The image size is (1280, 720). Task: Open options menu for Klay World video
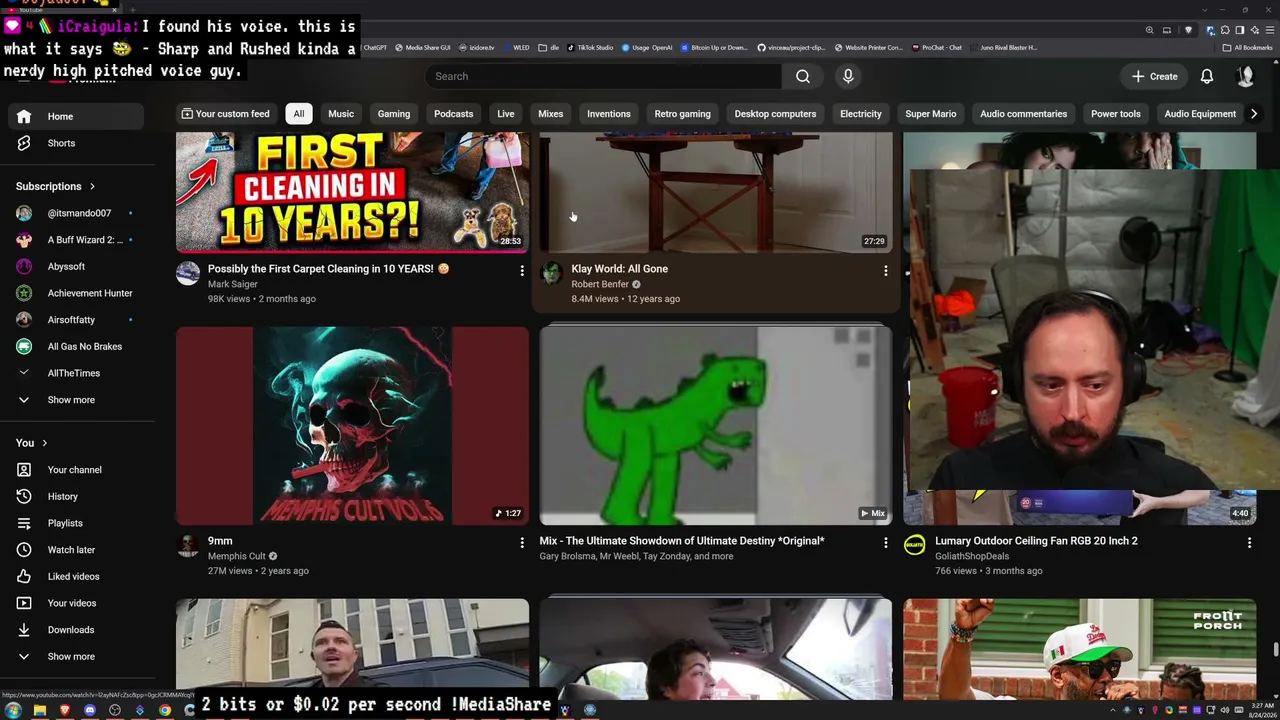pyautogui.click(x=885, y=270)
